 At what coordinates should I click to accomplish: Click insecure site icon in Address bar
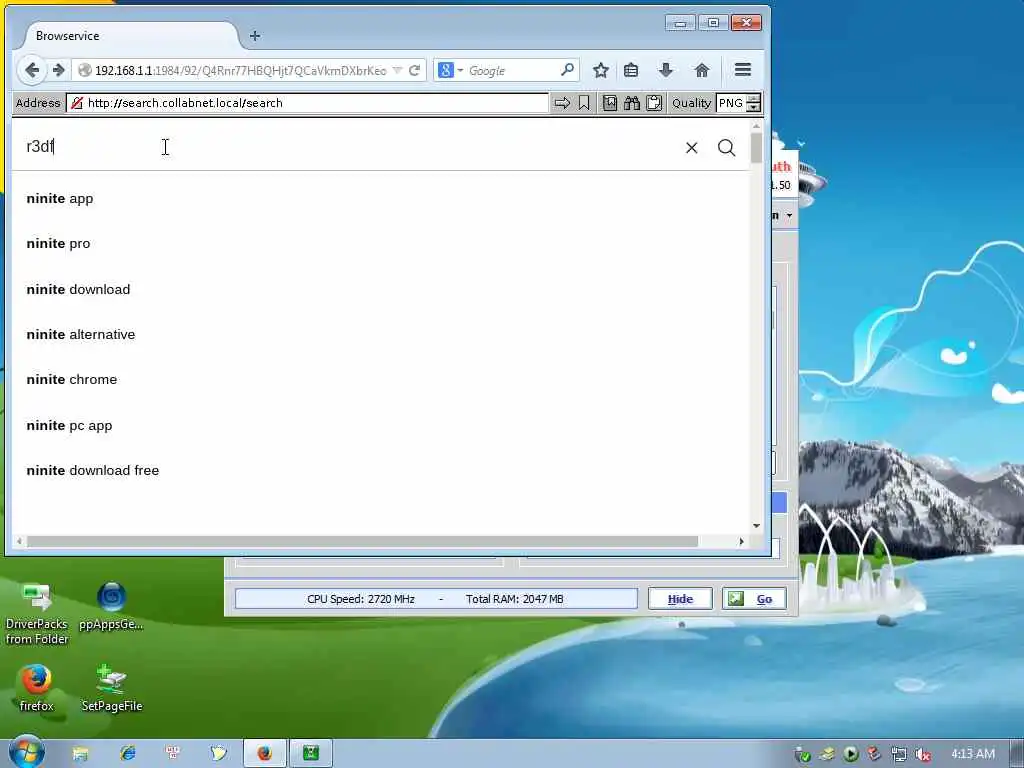coord(76,103)
